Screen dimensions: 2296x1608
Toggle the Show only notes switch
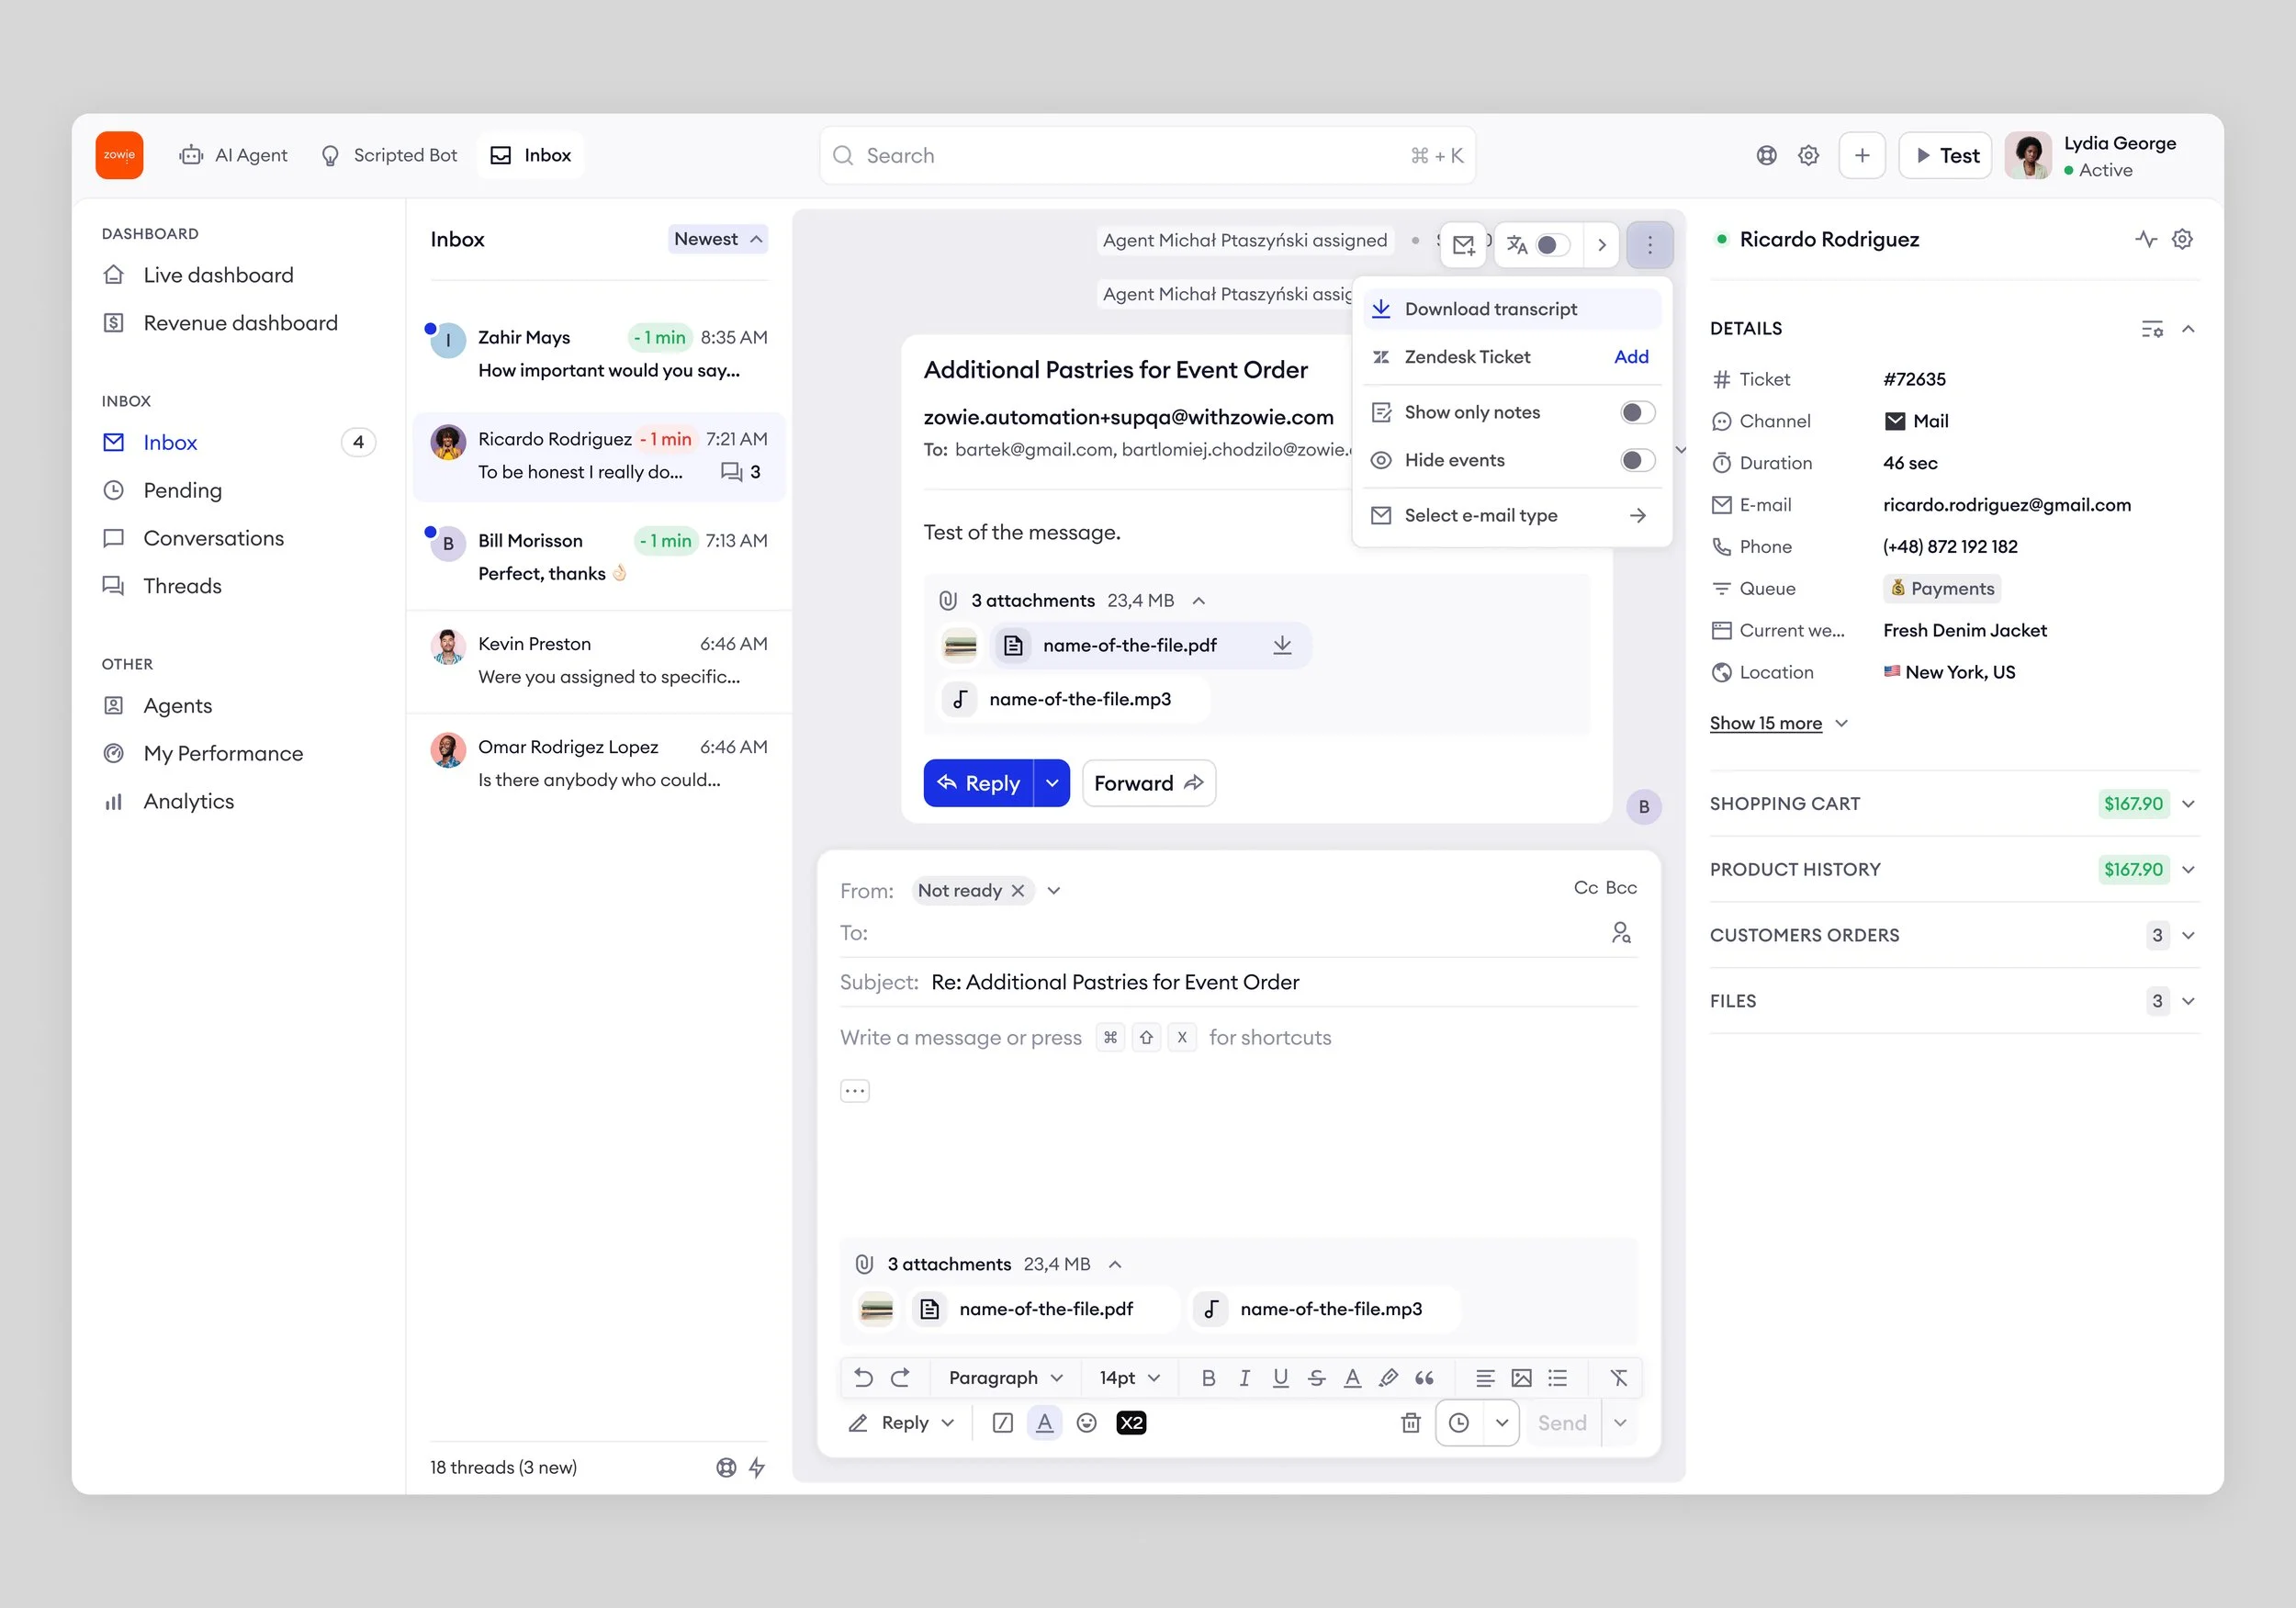click(x=1637, y=412)
